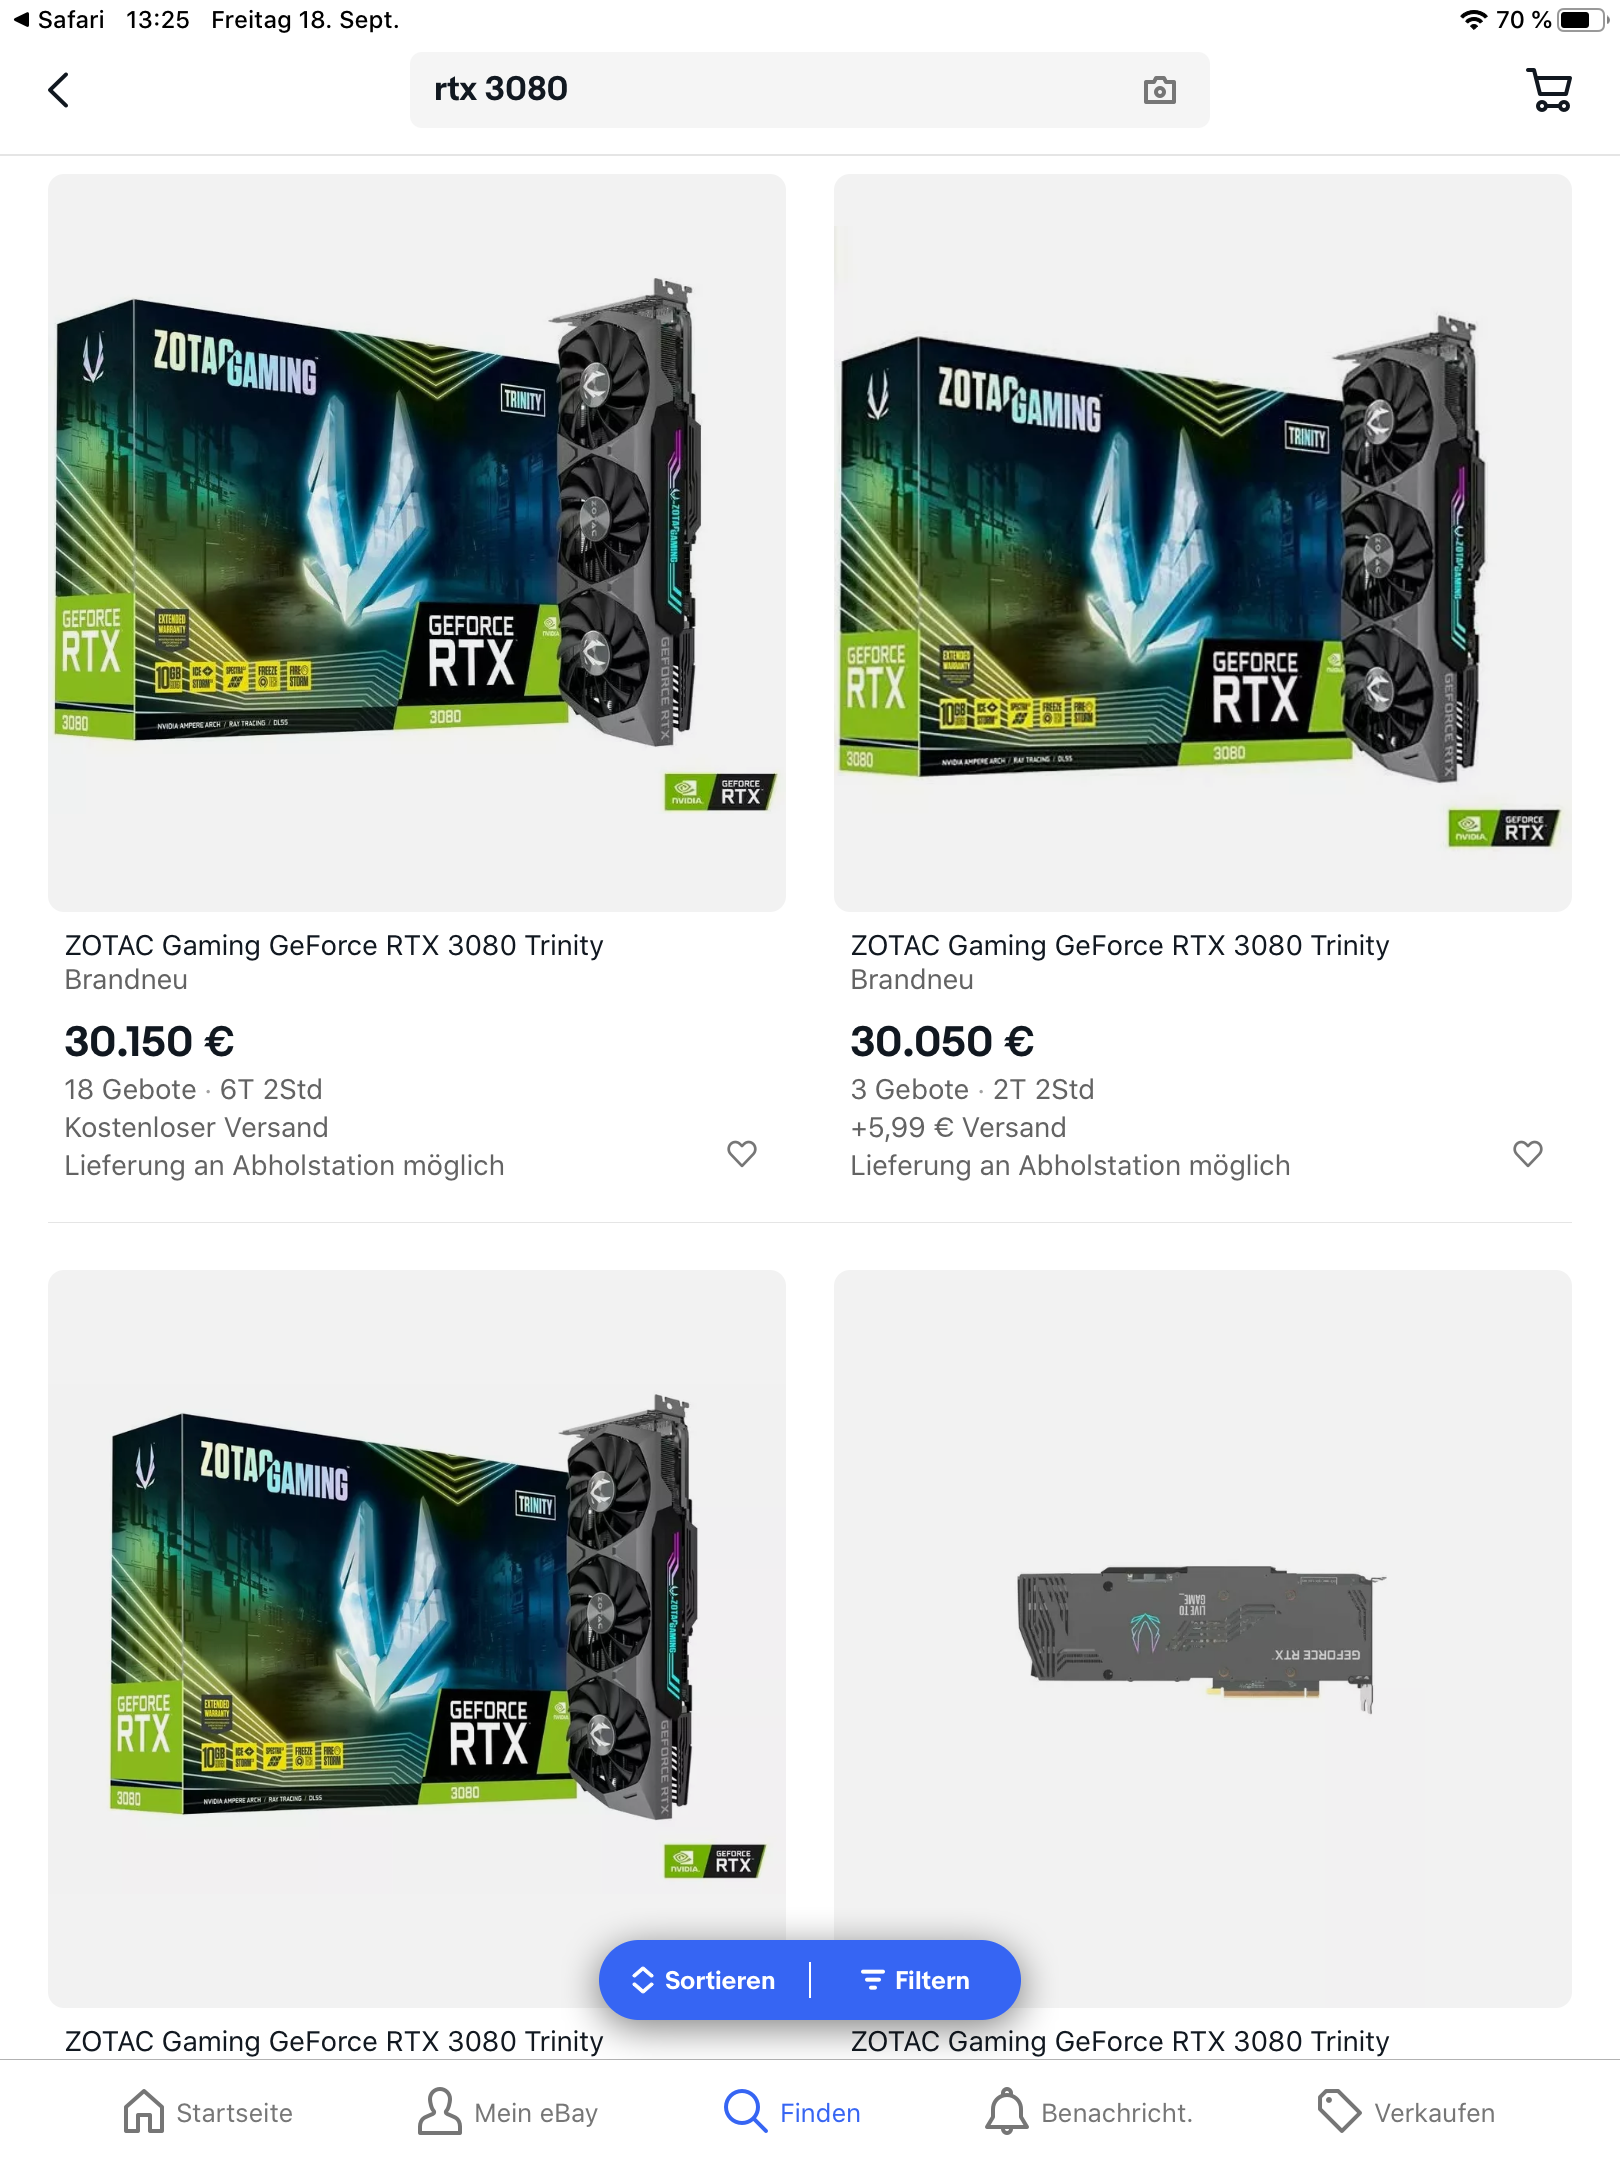Return to Safari via status bar
Viewport: 1620px width, 2160px height.
pyautogui.click(x=59, y=20)
